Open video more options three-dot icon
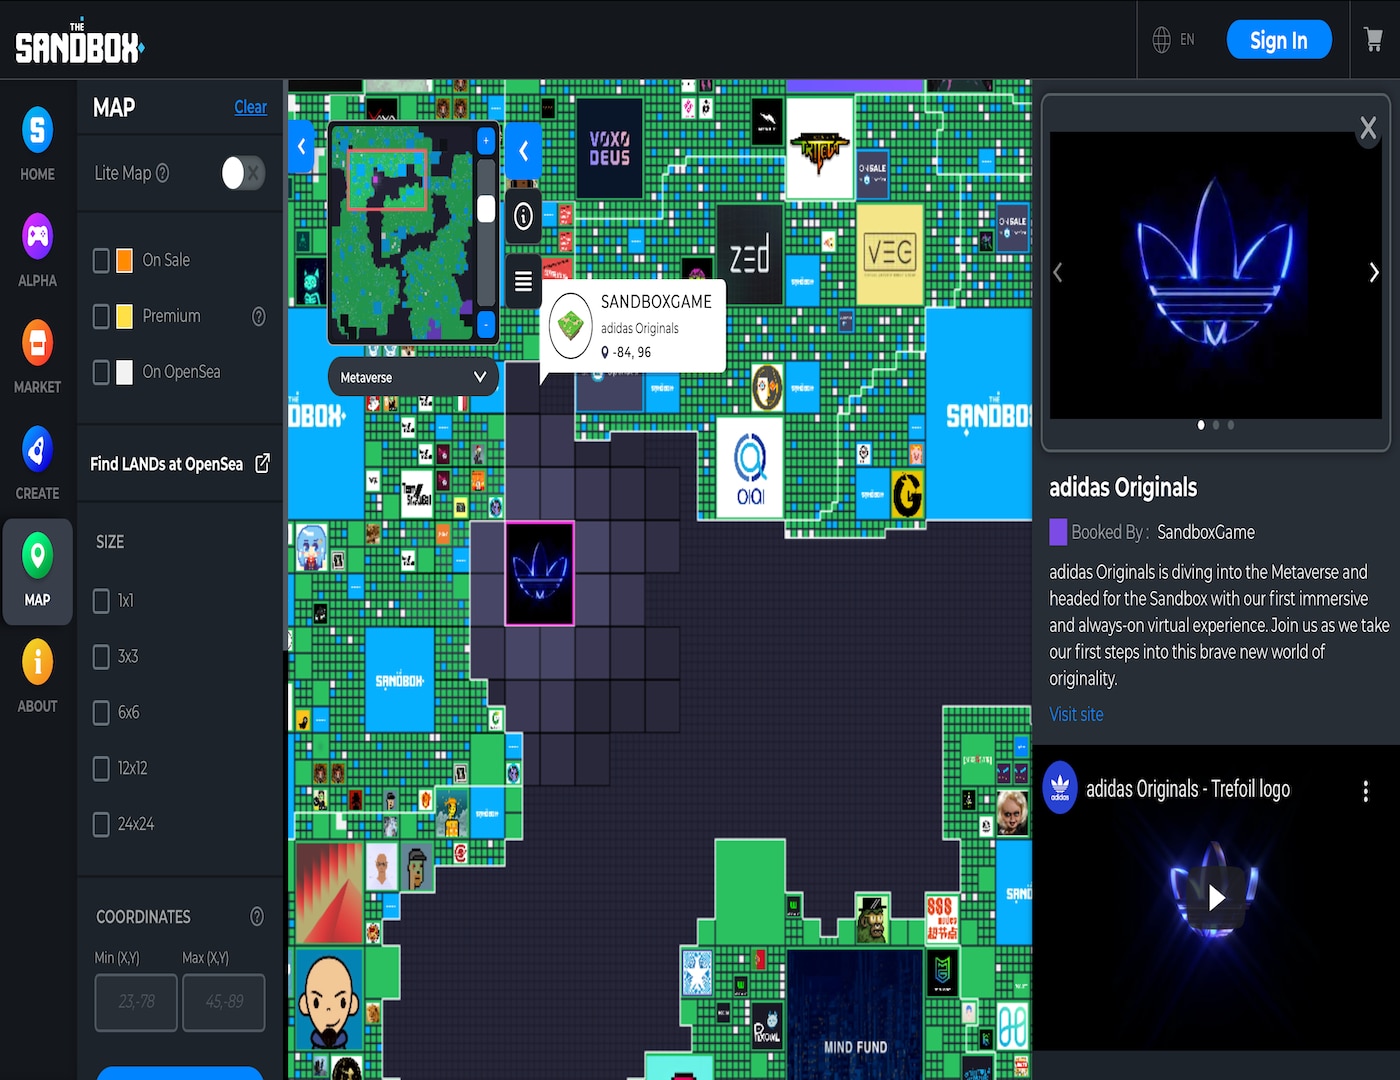Viewport: 1400px width, 1080px height. pos(1365,791)
